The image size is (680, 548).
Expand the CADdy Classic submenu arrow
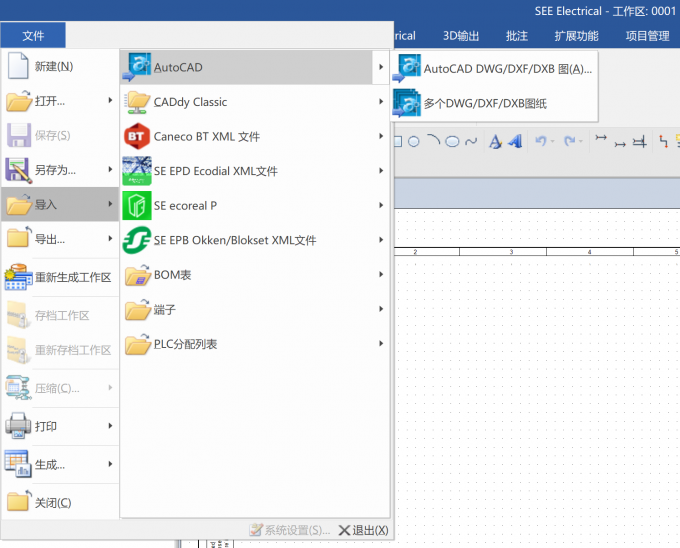coord(381,101)
